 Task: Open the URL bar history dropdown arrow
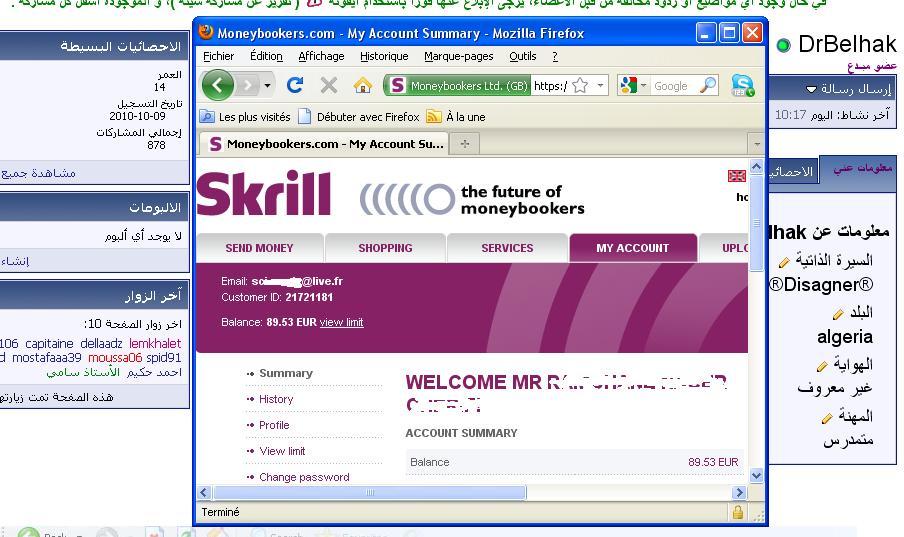[x=600, y=86]
